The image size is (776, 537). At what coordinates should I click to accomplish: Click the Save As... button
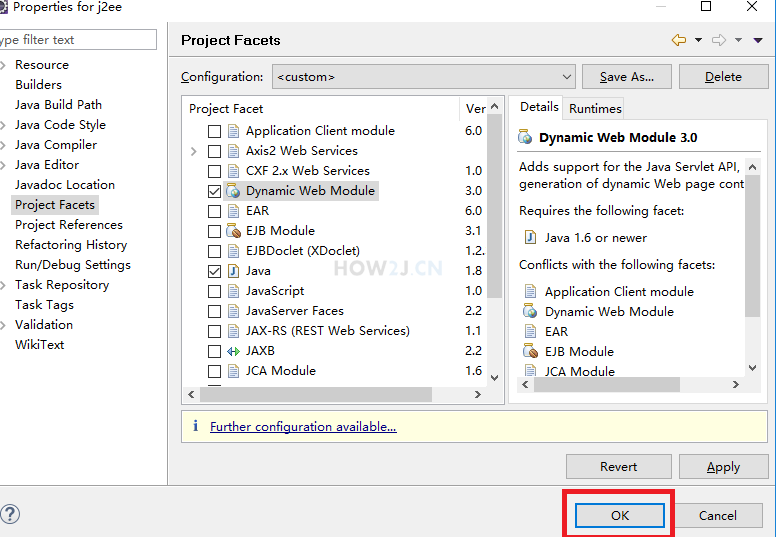[x=627, y=77]
